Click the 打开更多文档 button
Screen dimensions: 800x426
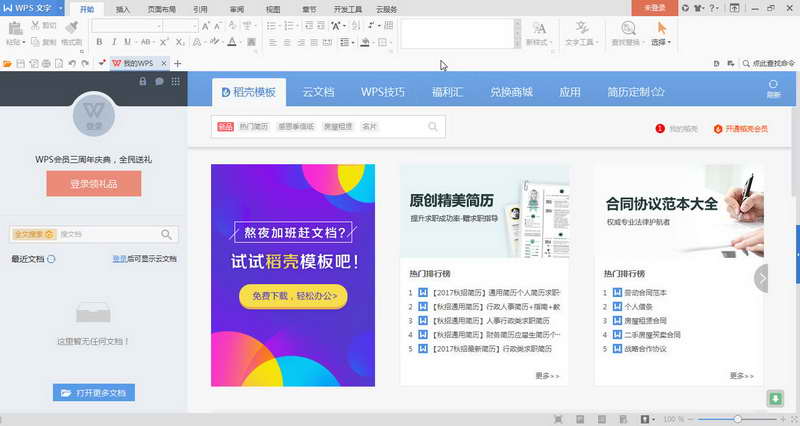click(93, 393)
